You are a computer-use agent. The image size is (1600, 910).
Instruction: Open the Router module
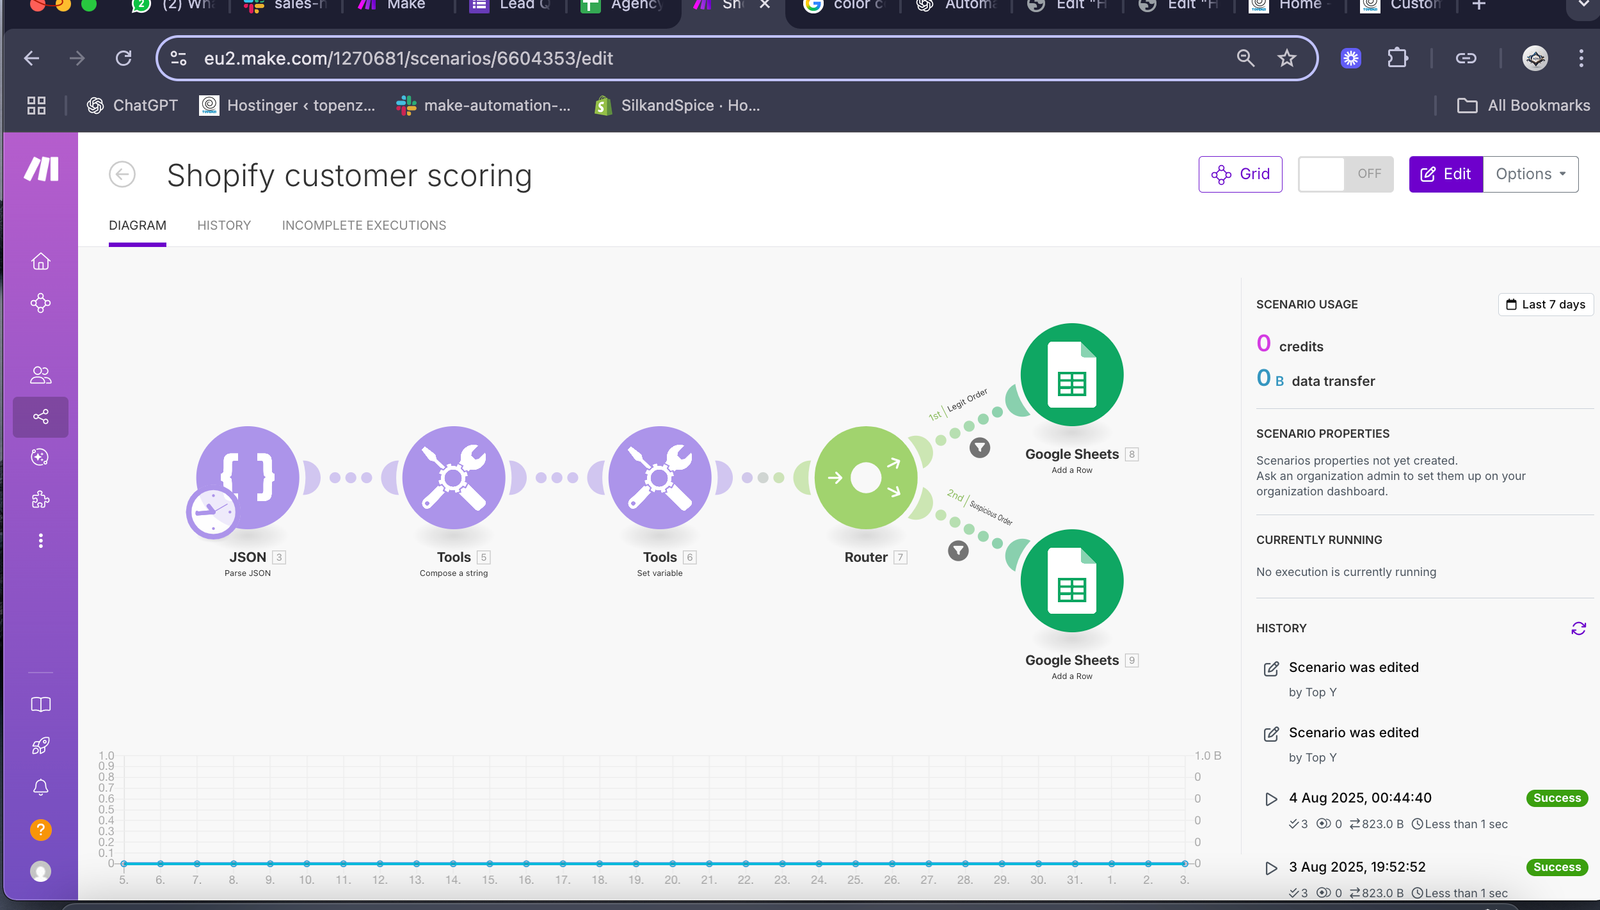[865, 478]
